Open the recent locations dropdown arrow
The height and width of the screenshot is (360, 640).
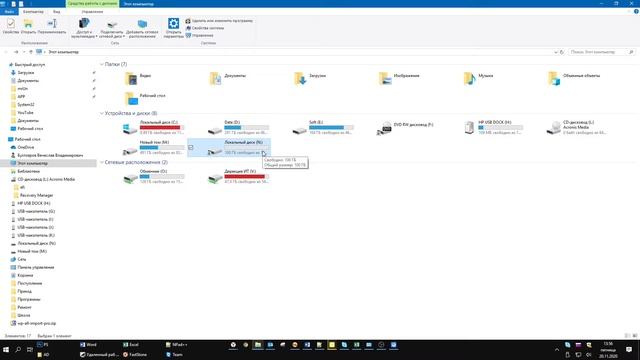[x=24, y=52]
